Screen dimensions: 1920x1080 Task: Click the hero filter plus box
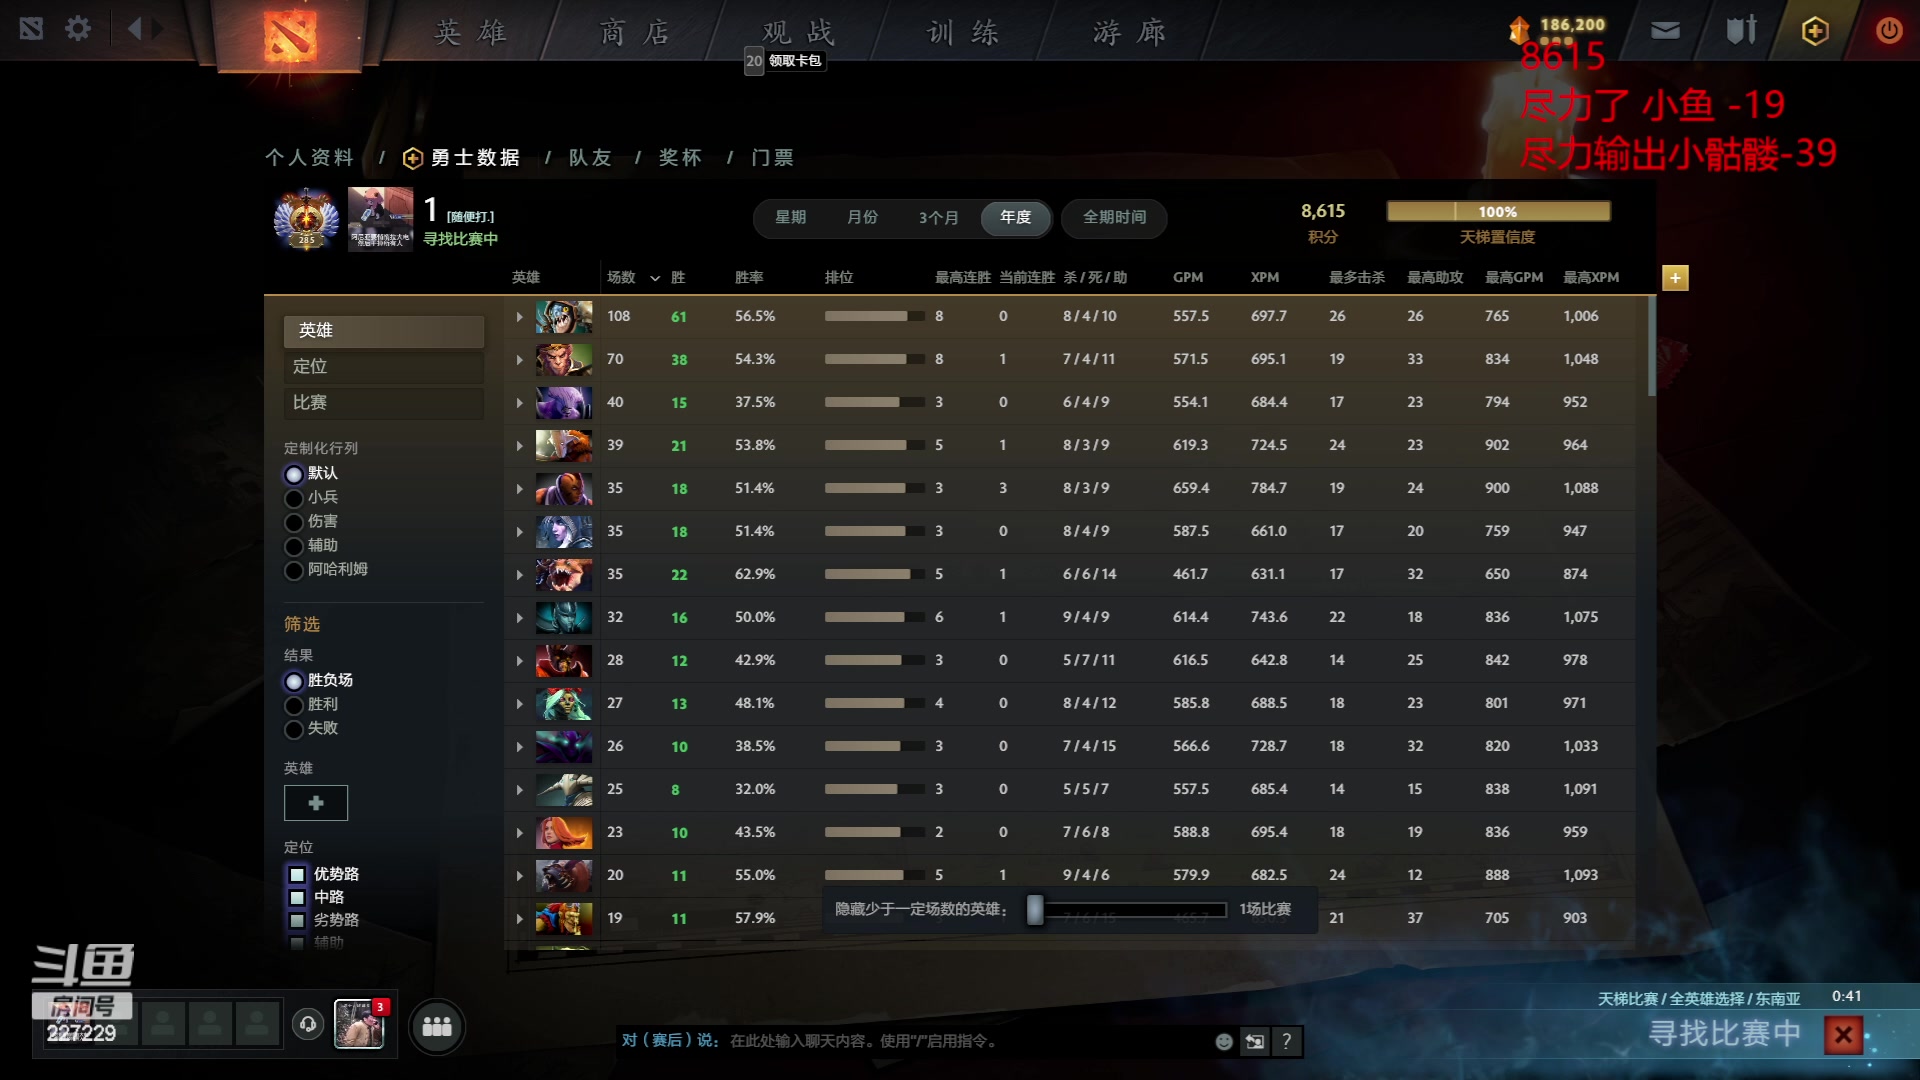click(316, 803)
